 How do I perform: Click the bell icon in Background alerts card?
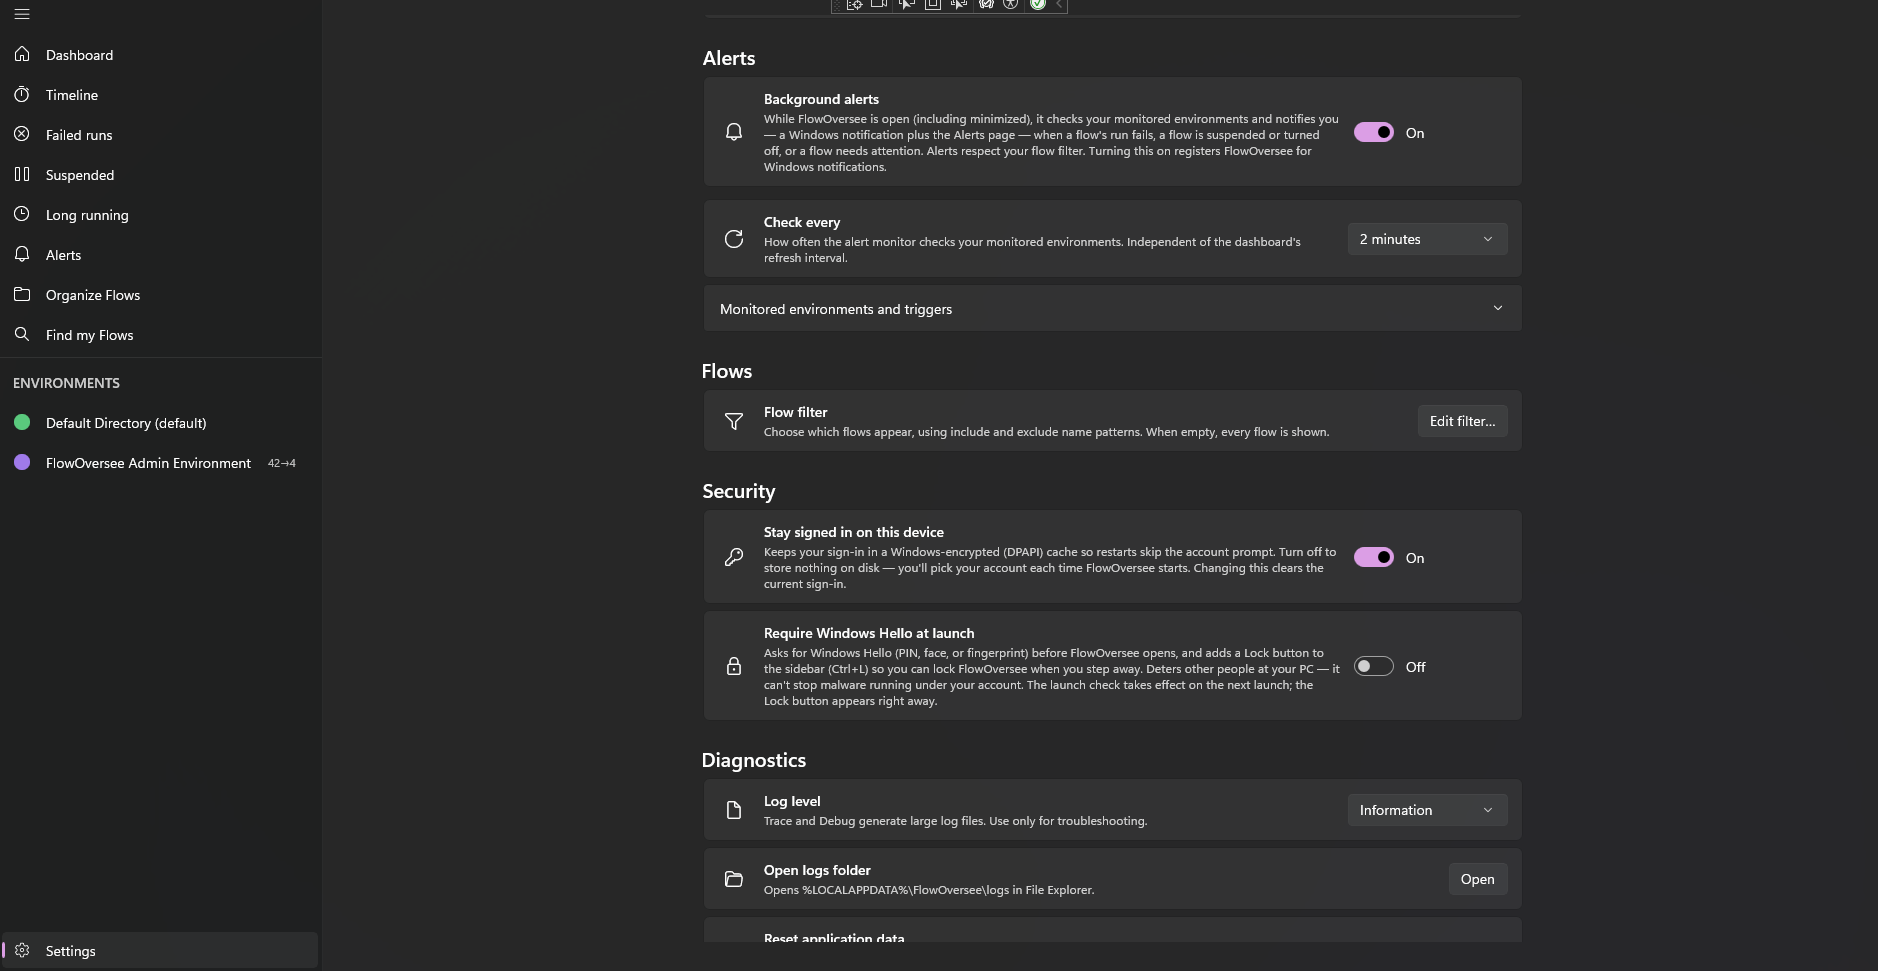pos(734,132)
